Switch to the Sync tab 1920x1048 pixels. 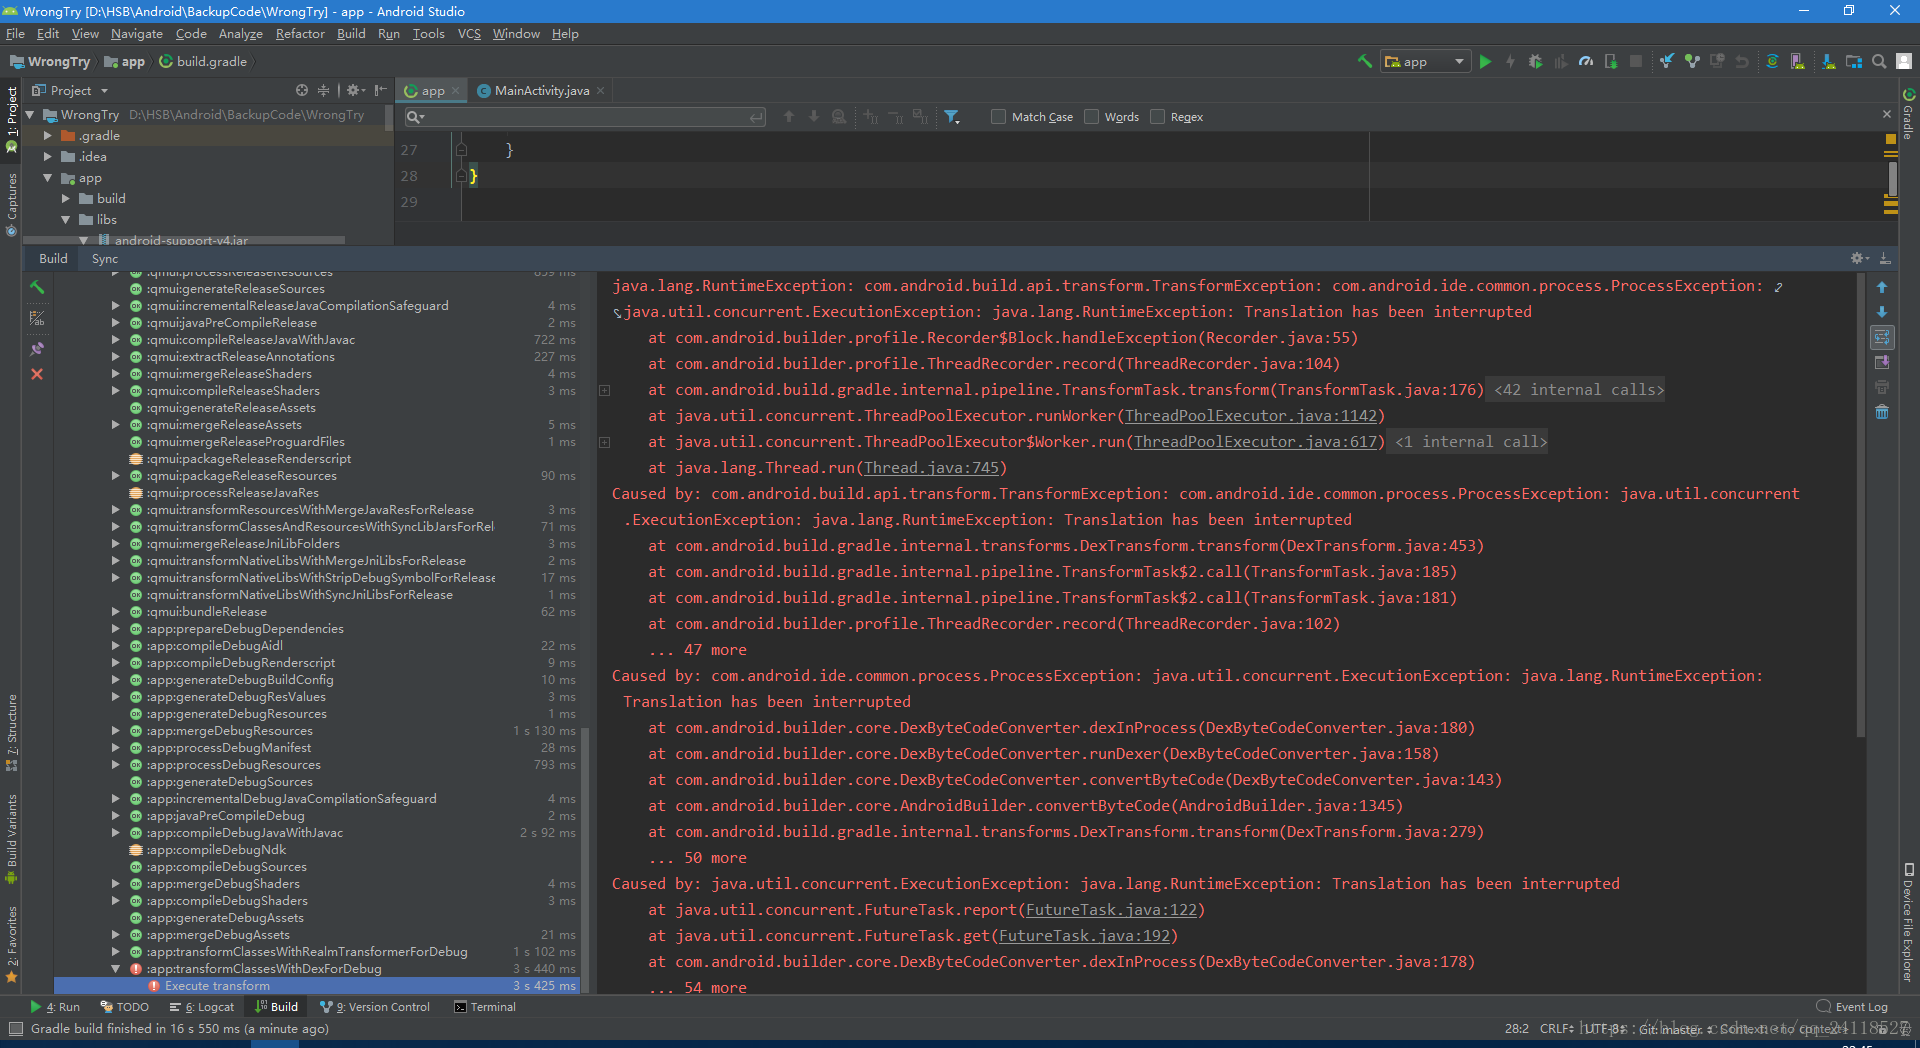pos(105,258)
